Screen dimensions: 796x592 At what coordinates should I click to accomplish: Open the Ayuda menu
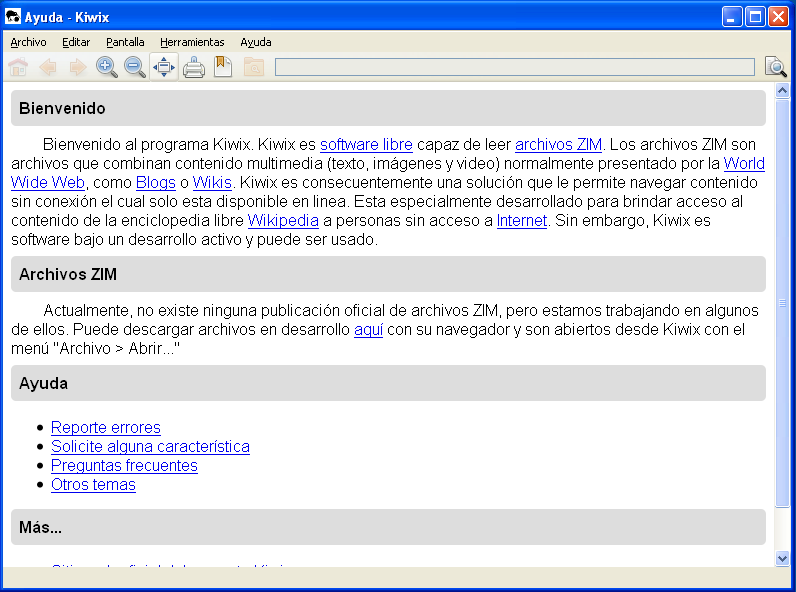256,42
